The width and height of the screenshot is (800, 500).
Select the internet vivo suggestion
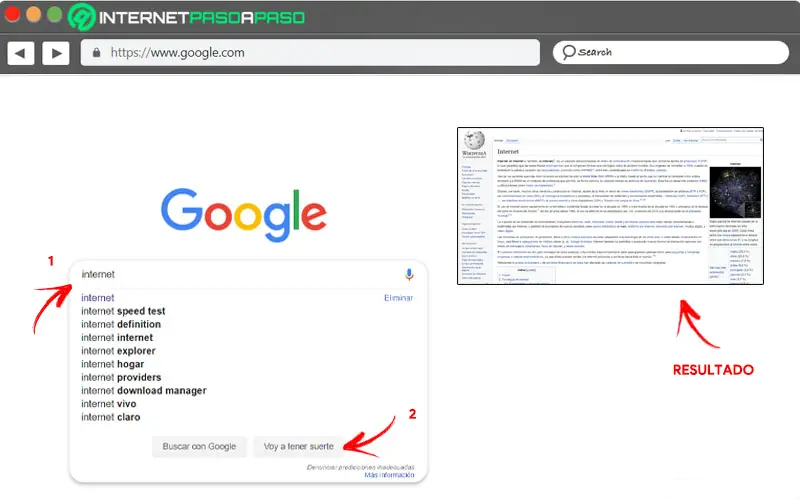109,404
